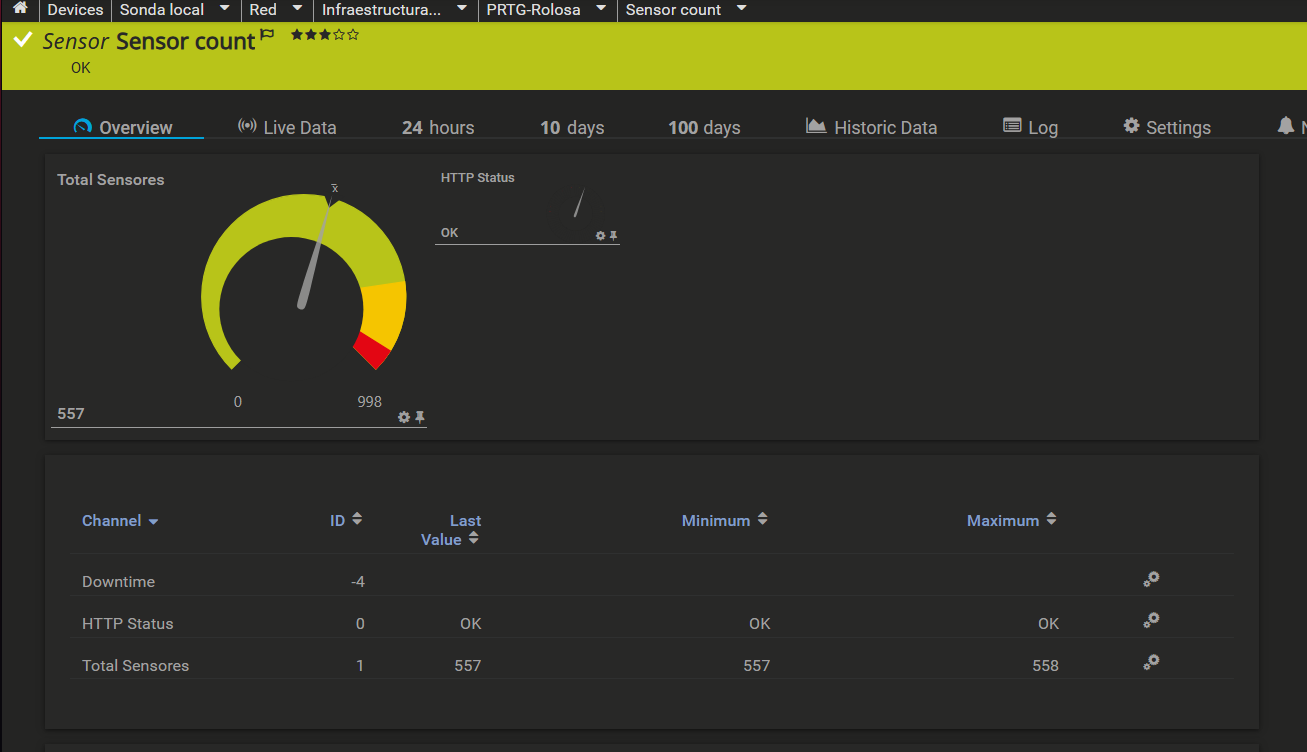Select the Total Sensores table row
Viewport: 1307px width, 752px height.
135,665
